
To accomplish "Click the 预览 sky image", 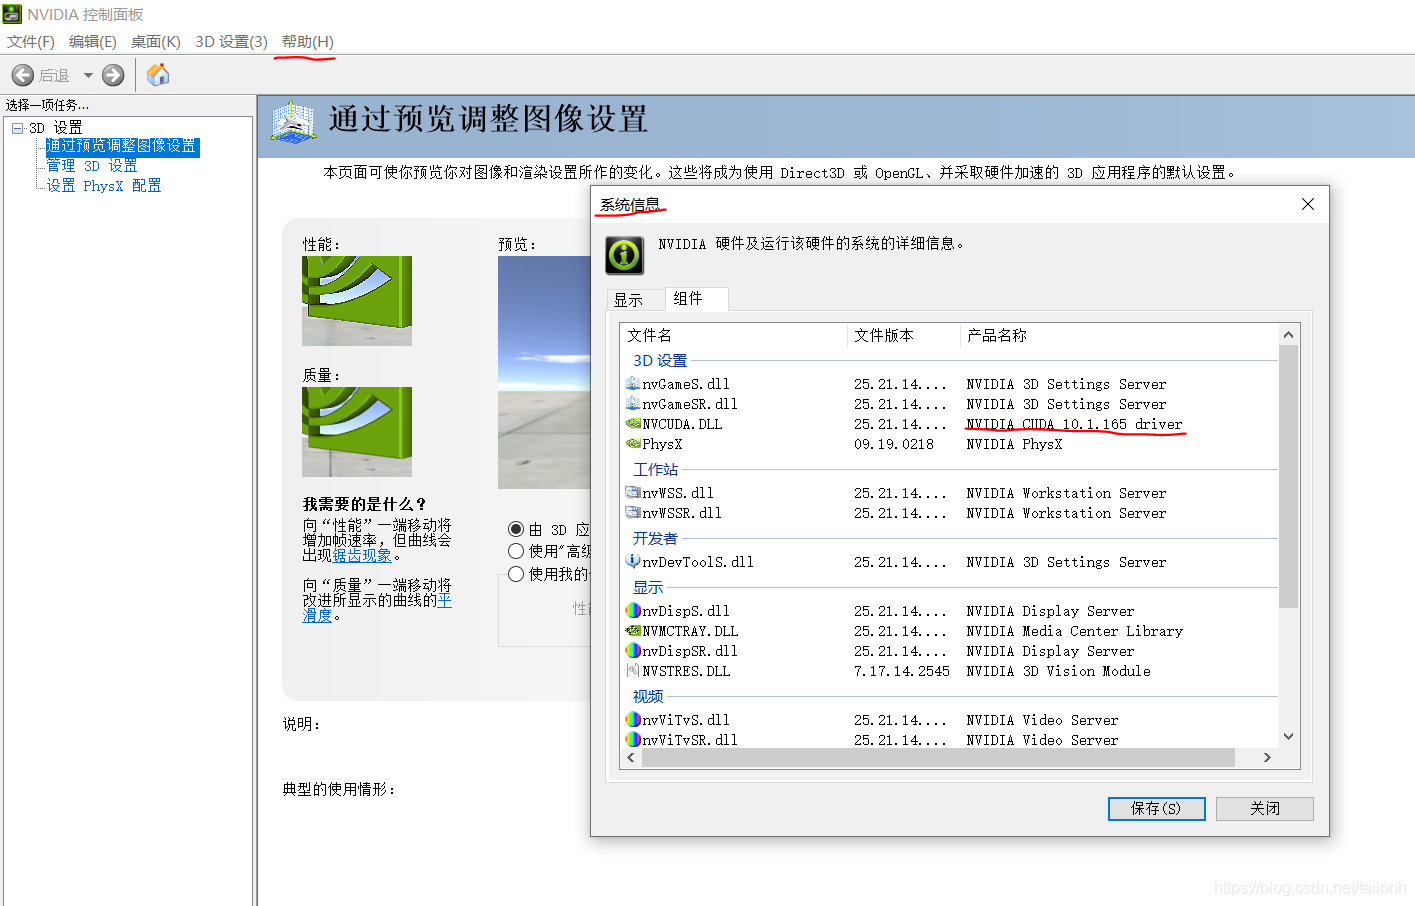I will 544,372.
